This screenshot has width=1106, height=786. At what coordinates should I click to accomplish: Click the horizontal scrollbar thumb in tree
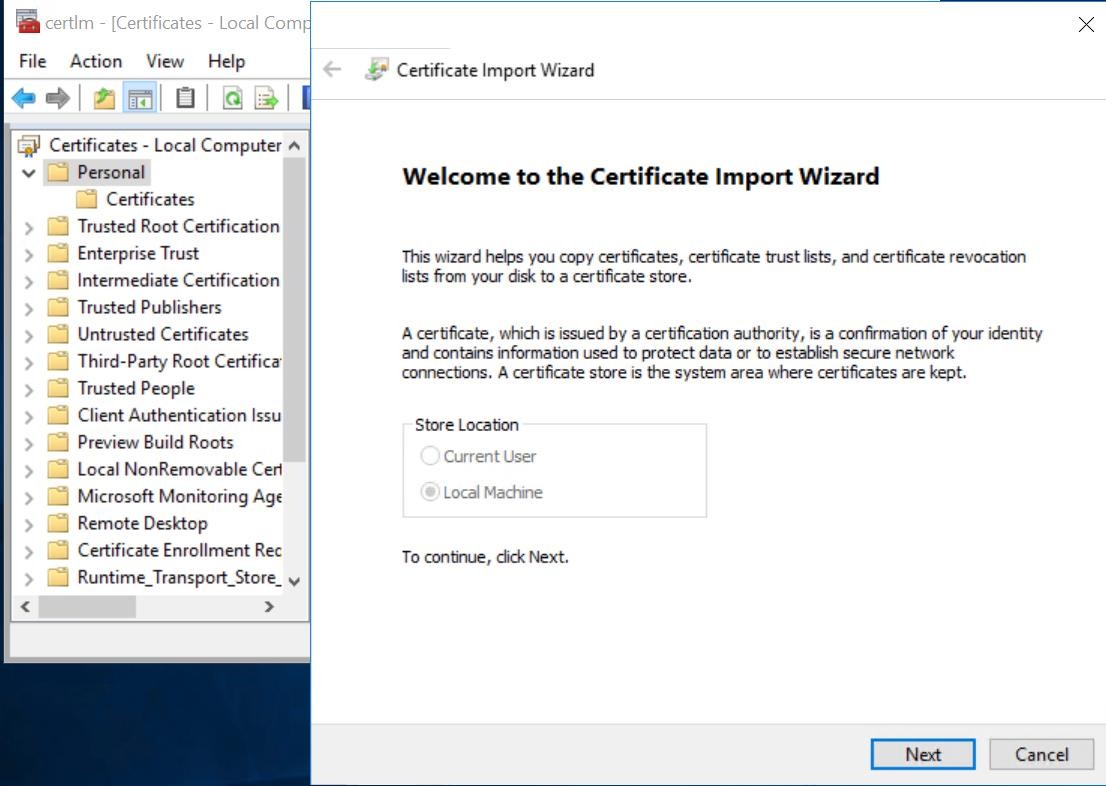pos(87,607)
